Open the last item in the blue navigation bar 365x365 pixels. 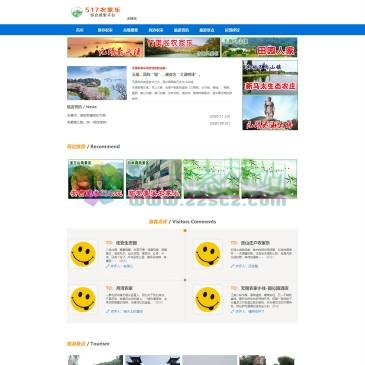(x=232, y=30)
